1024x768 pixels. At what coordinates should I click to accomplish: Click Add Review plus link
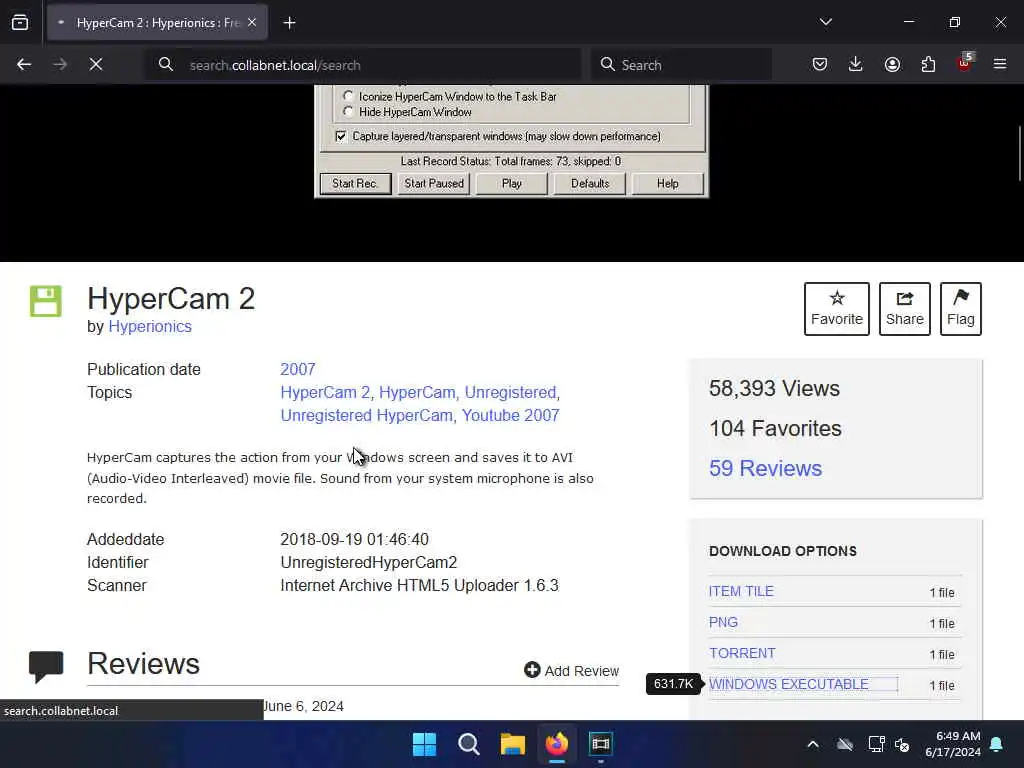coord(571,671)
